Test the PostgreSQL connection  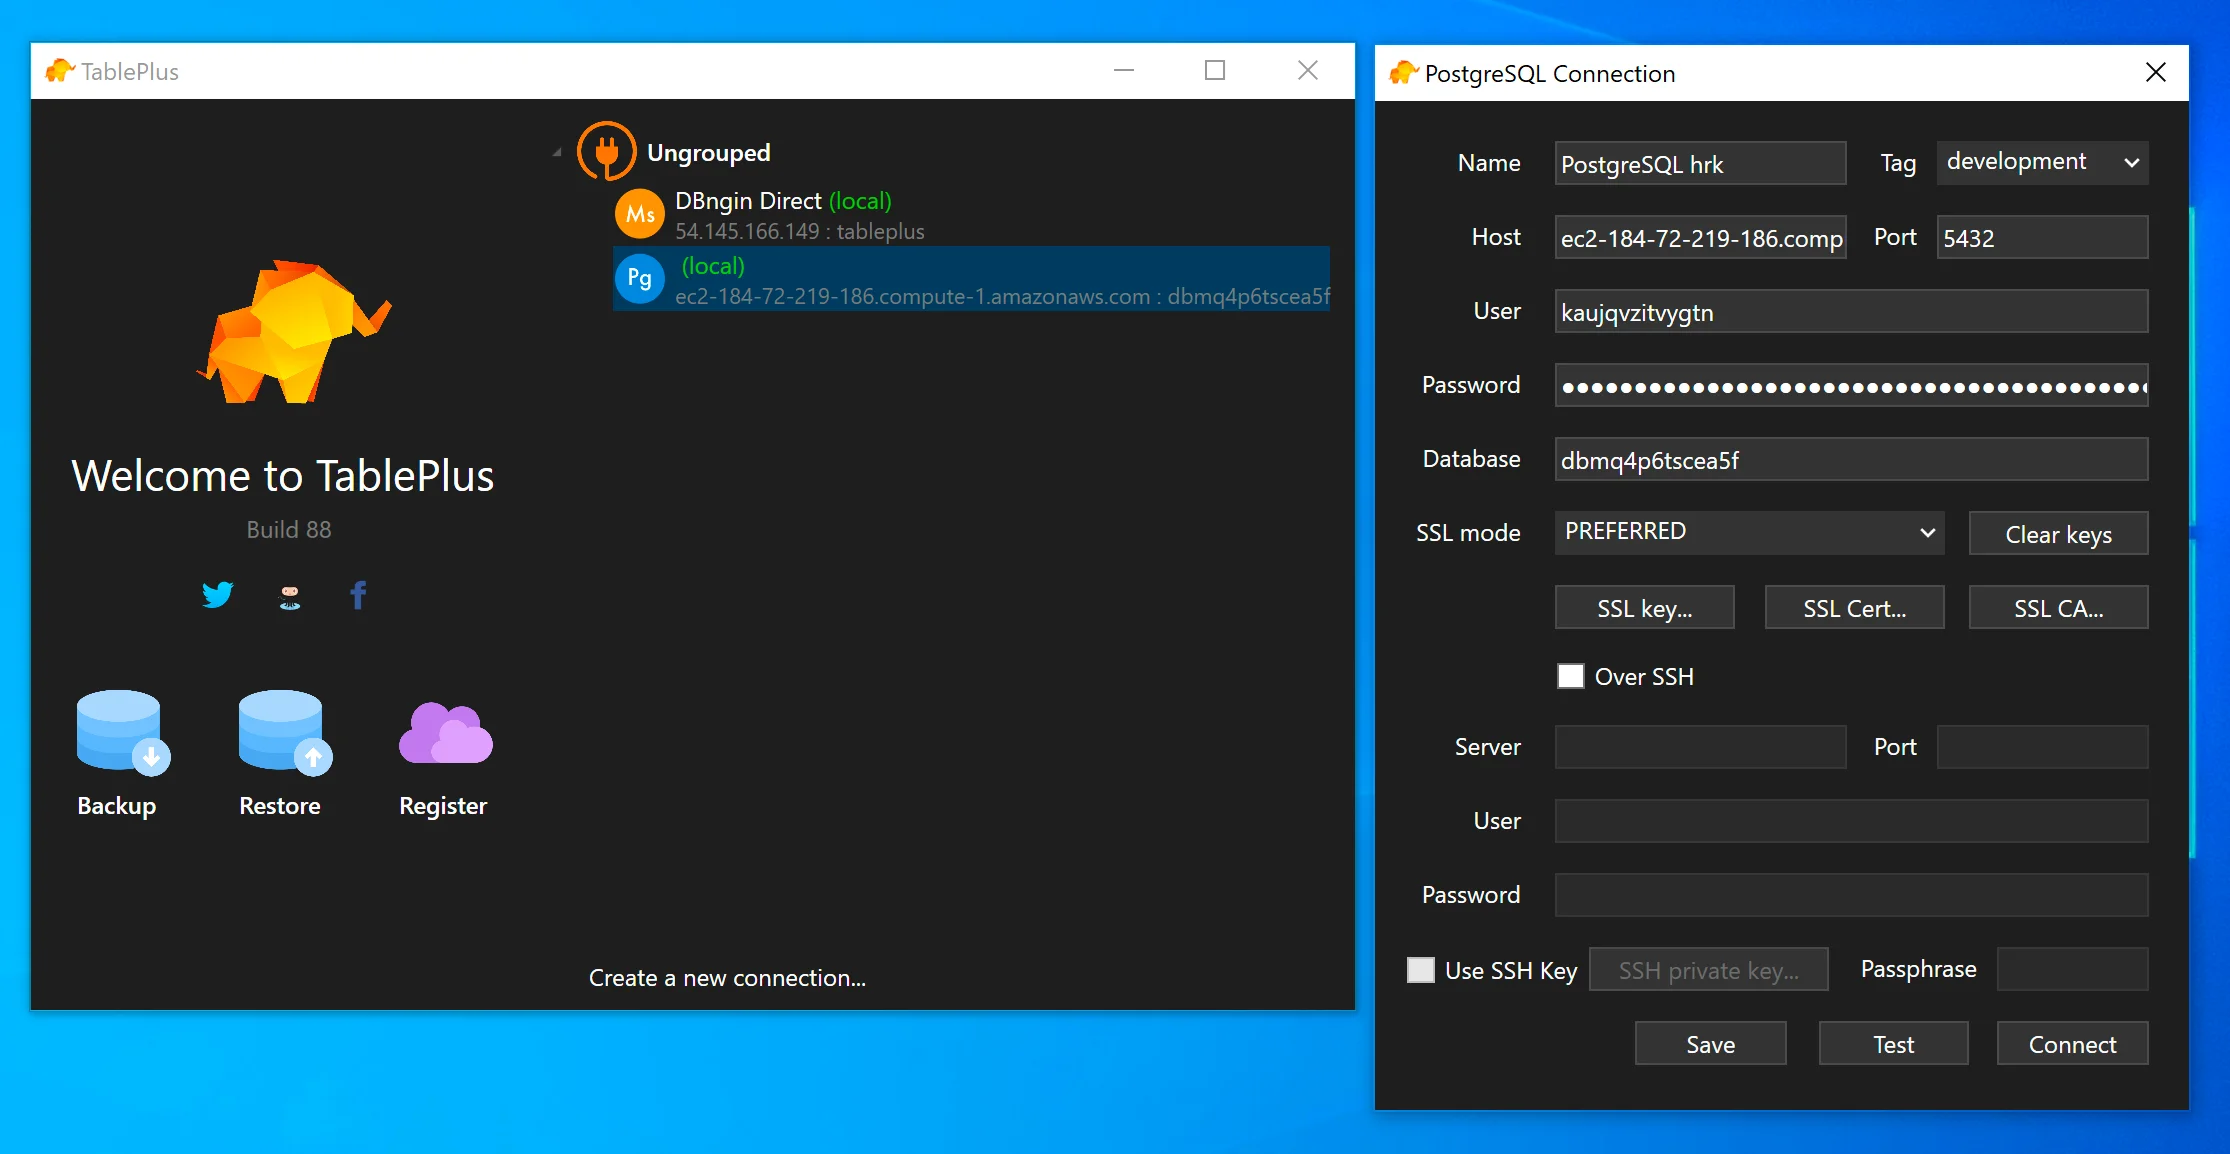(1893, 1044)
